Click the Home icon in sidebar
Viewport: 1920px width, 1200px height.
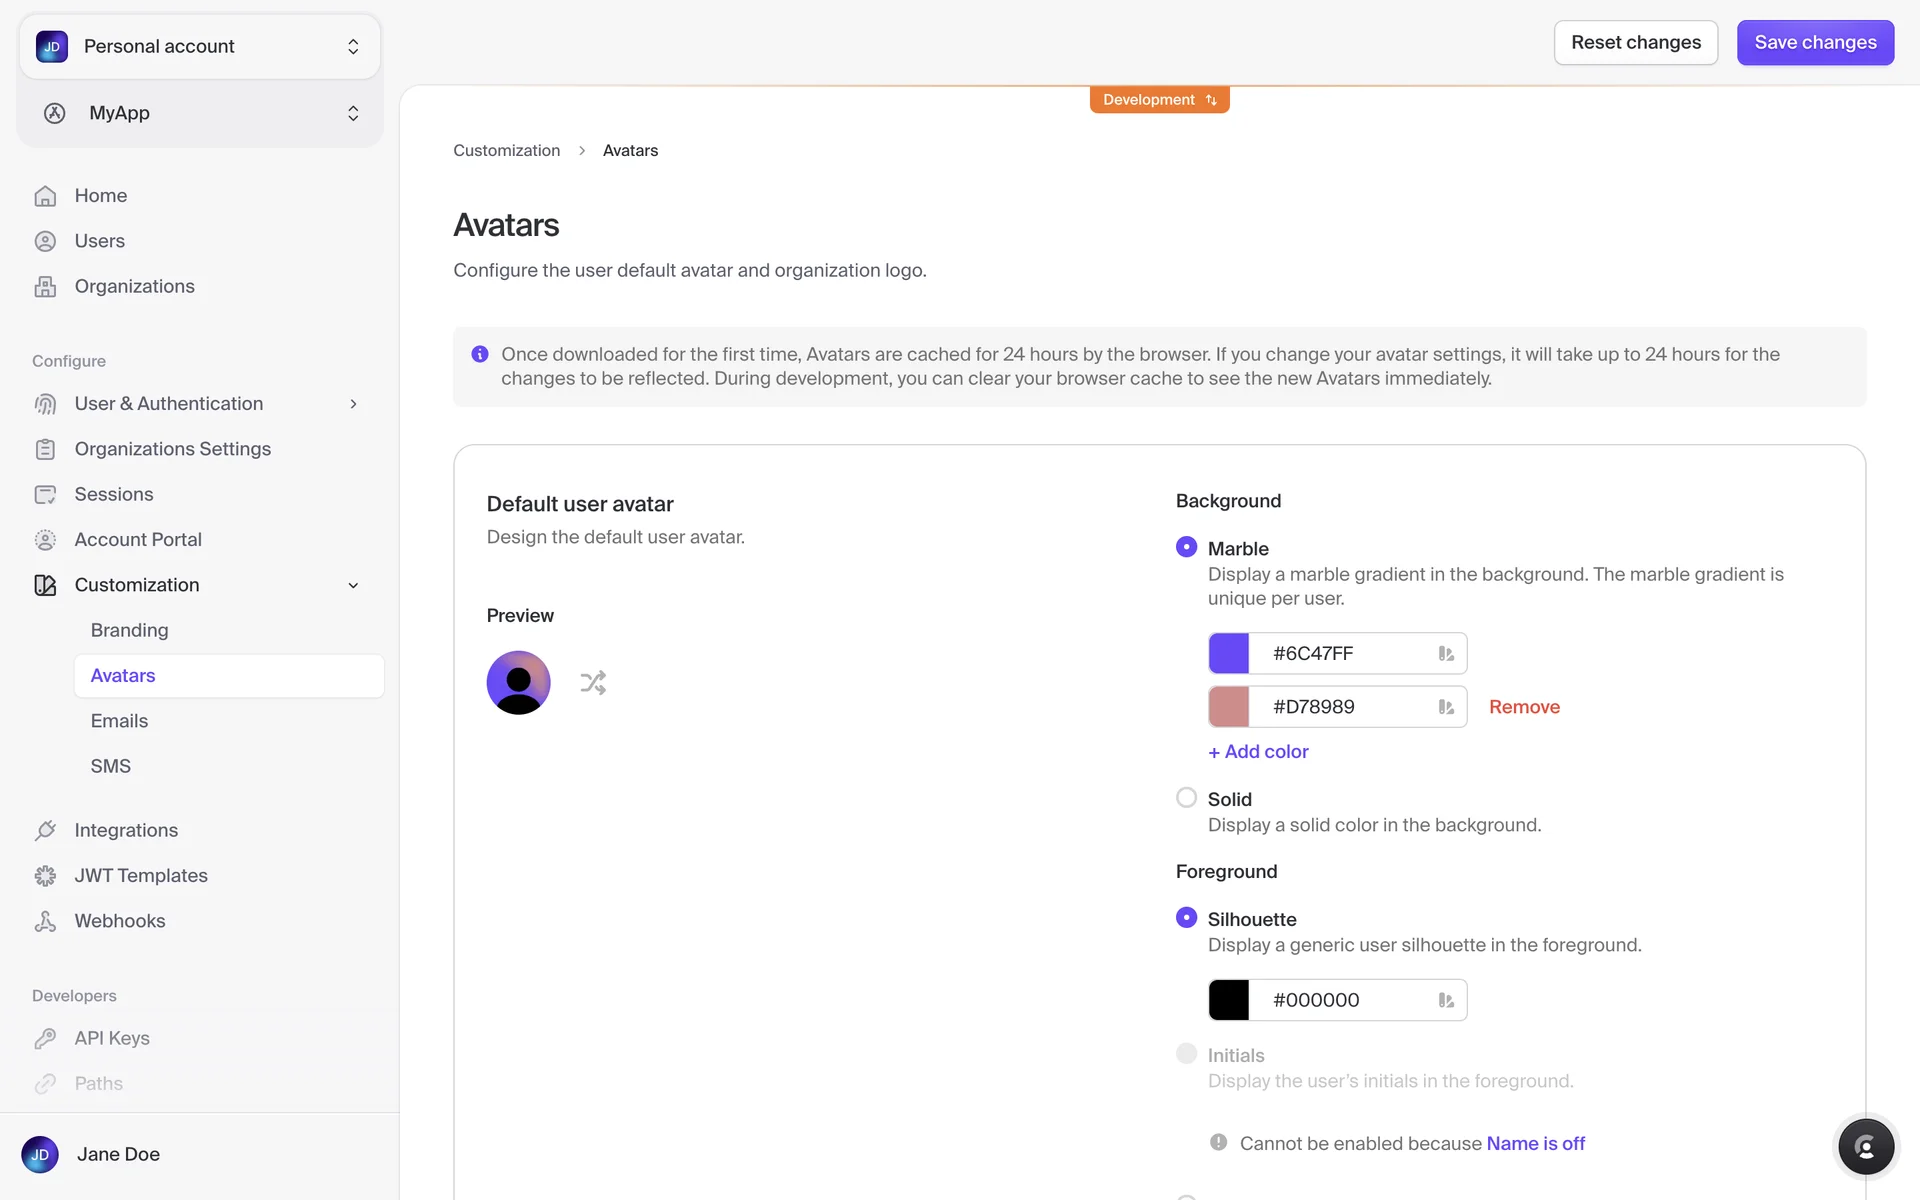(45, 196)
